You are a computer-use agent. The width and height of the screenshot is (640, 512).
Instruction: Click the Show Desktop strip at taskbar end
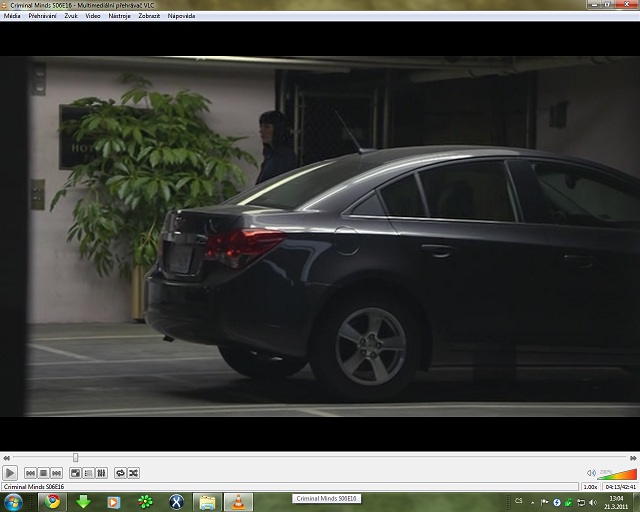(x=637, y=502)
